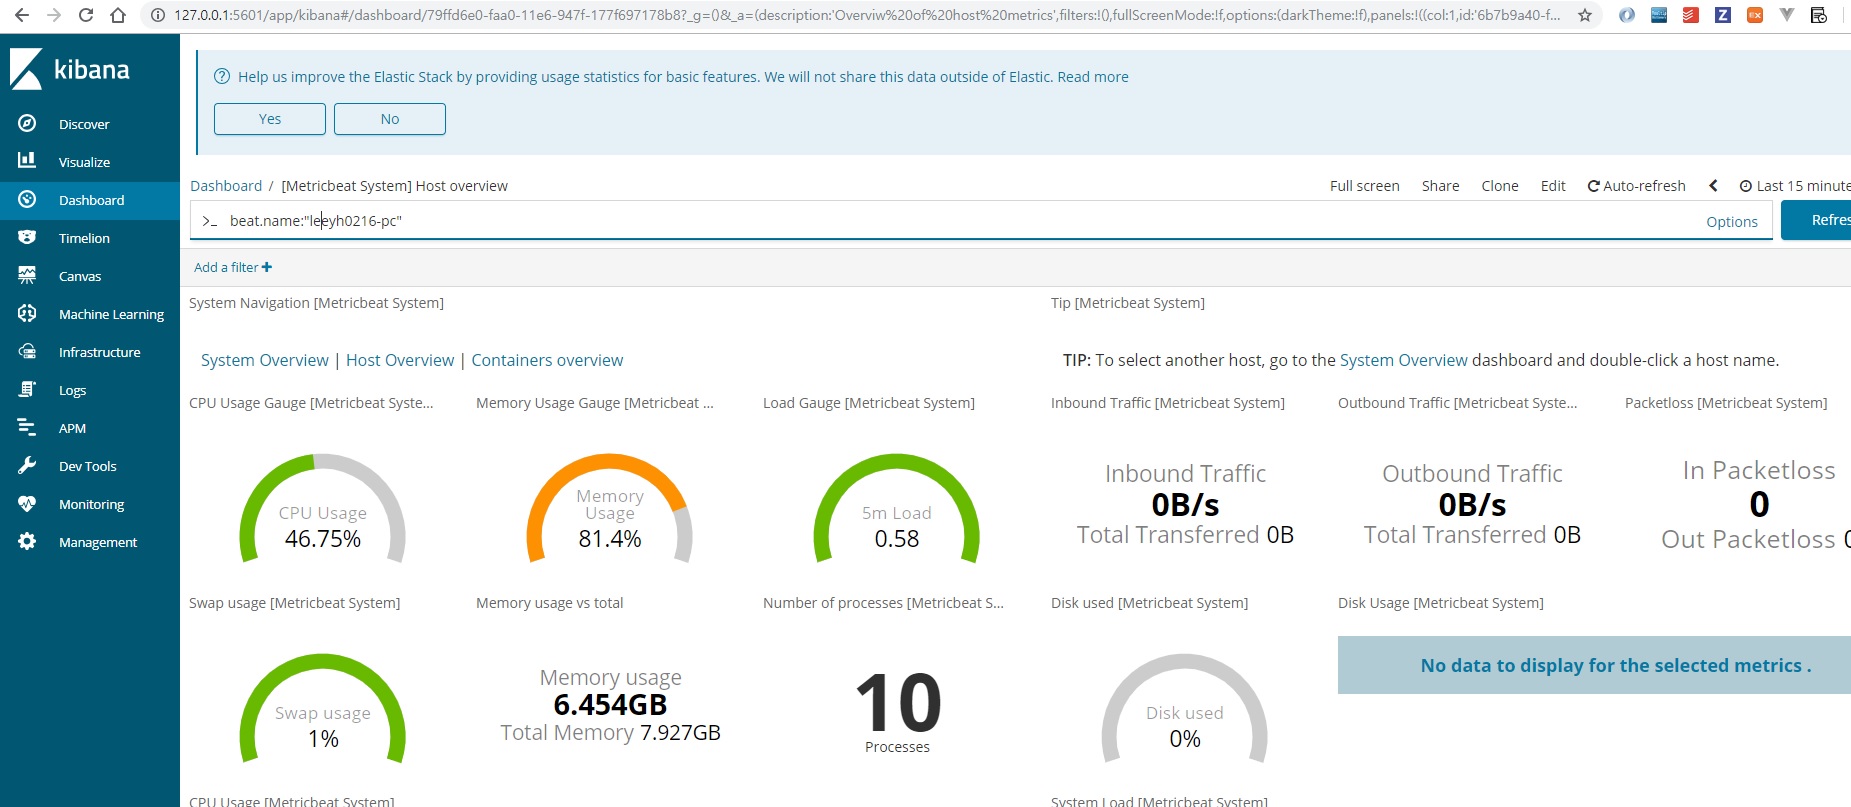Open Infrastructure icon in sidebar
The width and height of the screenshot is (1851, 807).
pyautogui.click(x=27, y=351)
